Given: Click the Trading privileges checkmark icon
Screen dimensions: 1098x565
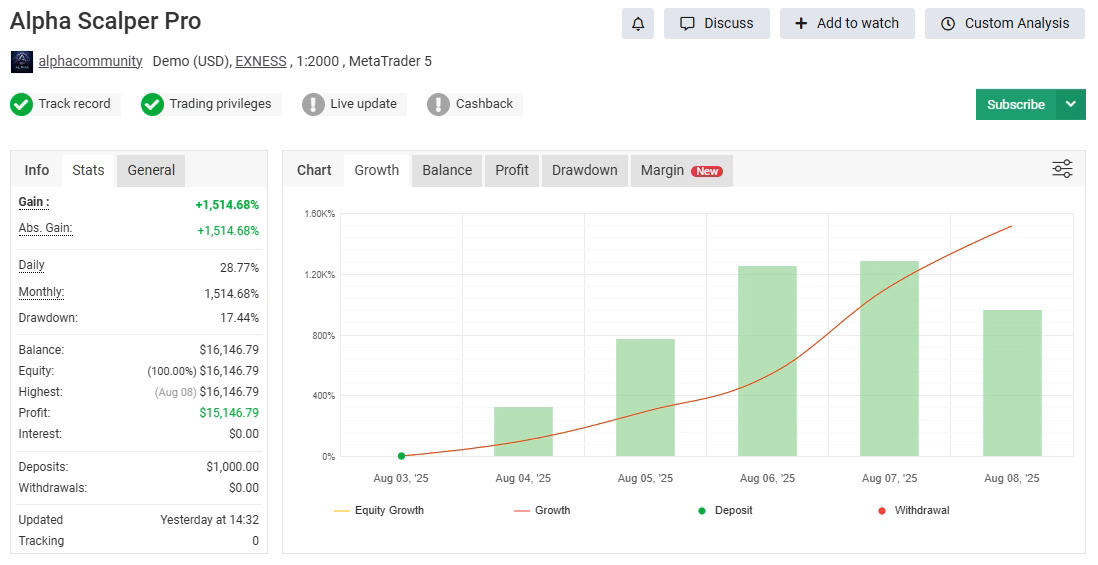Looking at the screenshot, I should pos(152,104).
